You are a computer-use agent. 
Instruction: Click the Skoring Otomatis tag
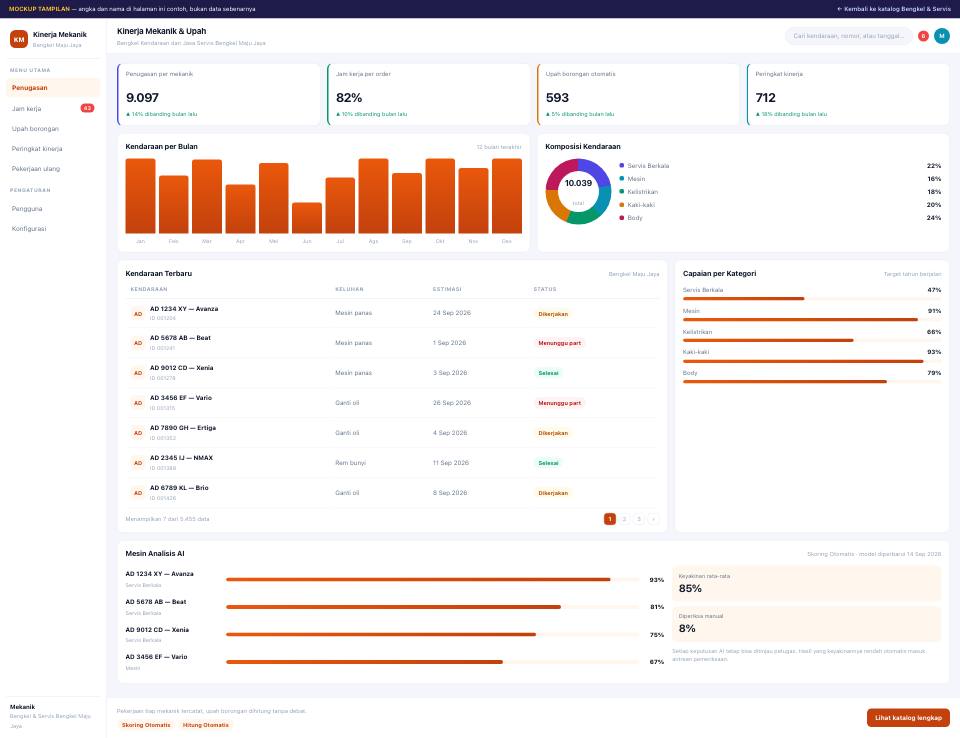click(146, 725)
